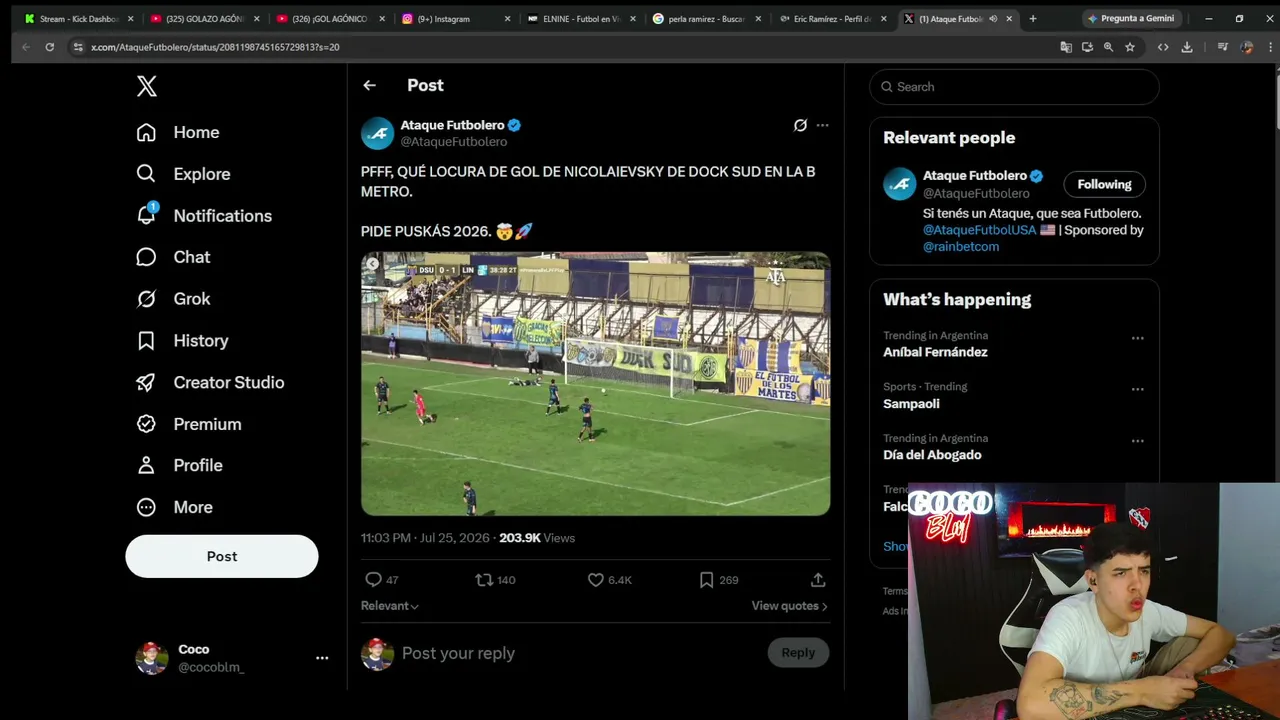Switch to the (325) GOLAZO YouTube tab
Screen dimensions: 1280x720
pyautogui.click(x=204, y=18)
